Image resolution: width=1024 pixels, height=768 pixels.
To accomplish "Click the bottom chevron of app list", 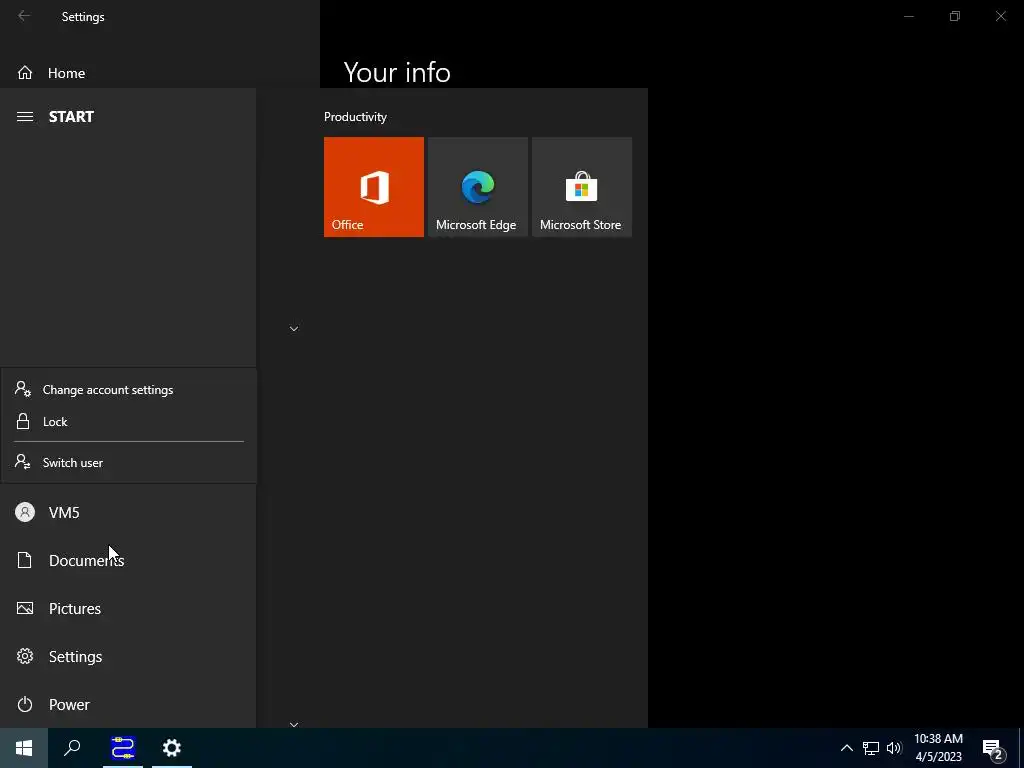I will (x=294, y=724).
